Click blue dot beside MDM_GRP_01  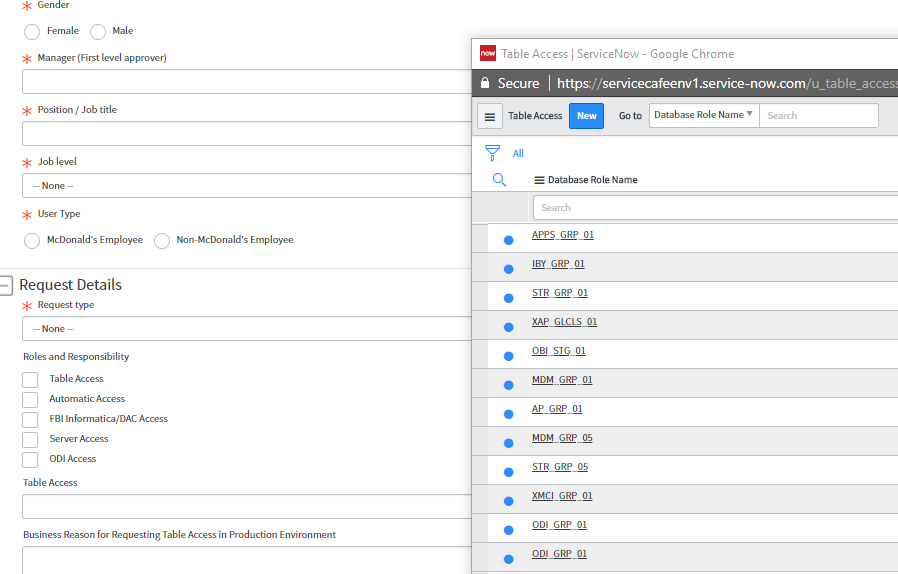pos(509,385)
